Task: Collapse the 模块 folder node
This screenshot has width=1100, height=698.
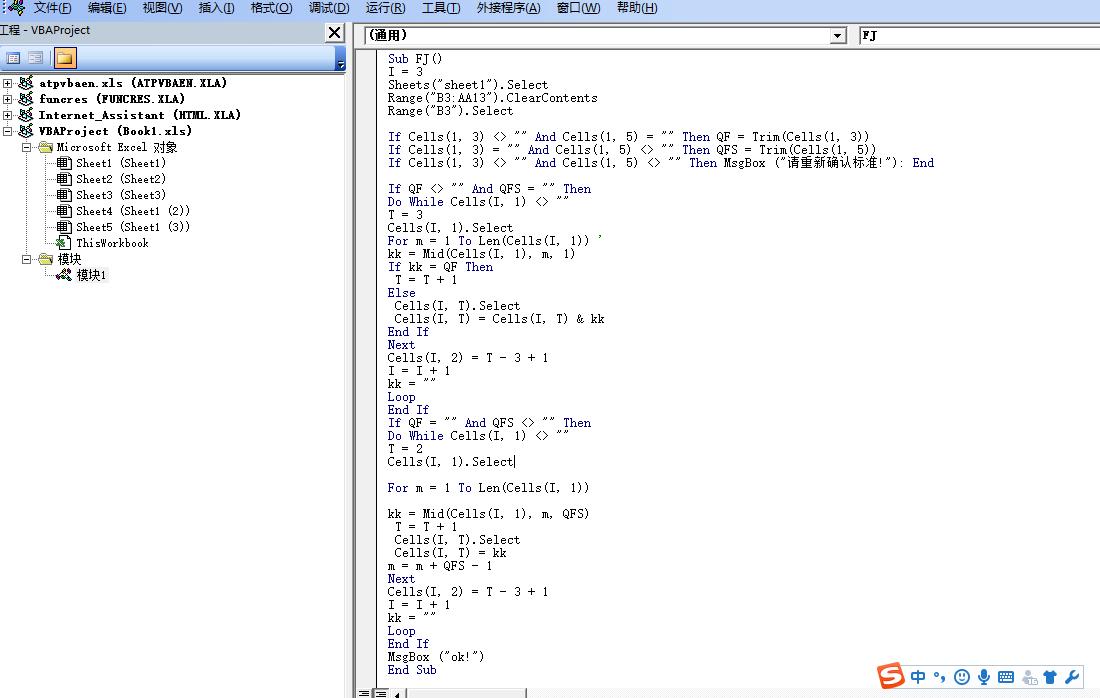Action: pos(27,259)
